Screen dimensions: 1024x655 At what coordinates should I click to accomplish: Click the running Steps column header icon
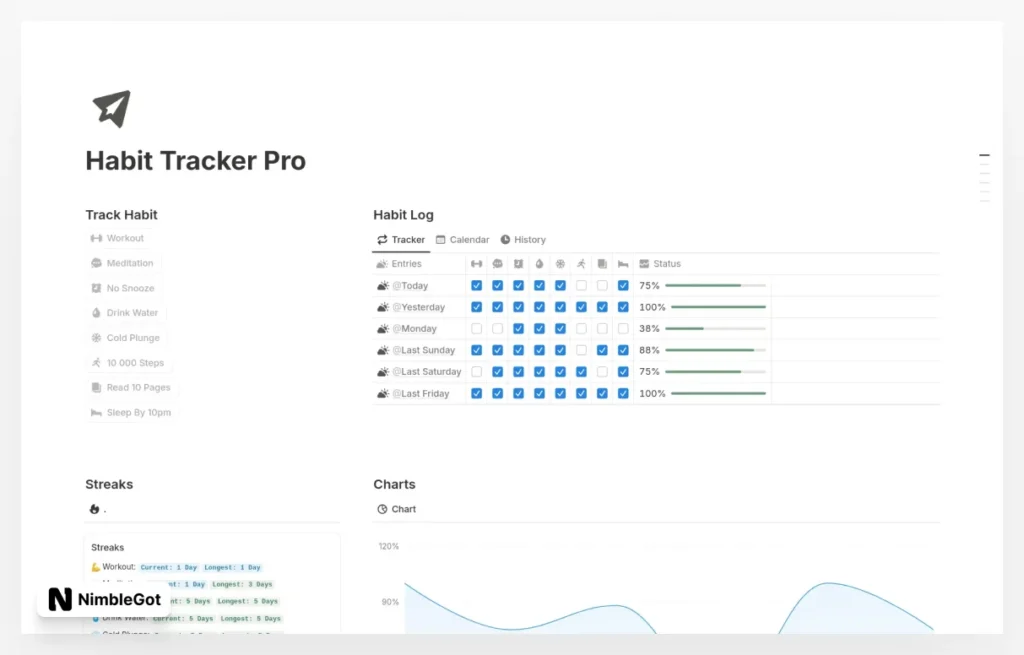581,264
